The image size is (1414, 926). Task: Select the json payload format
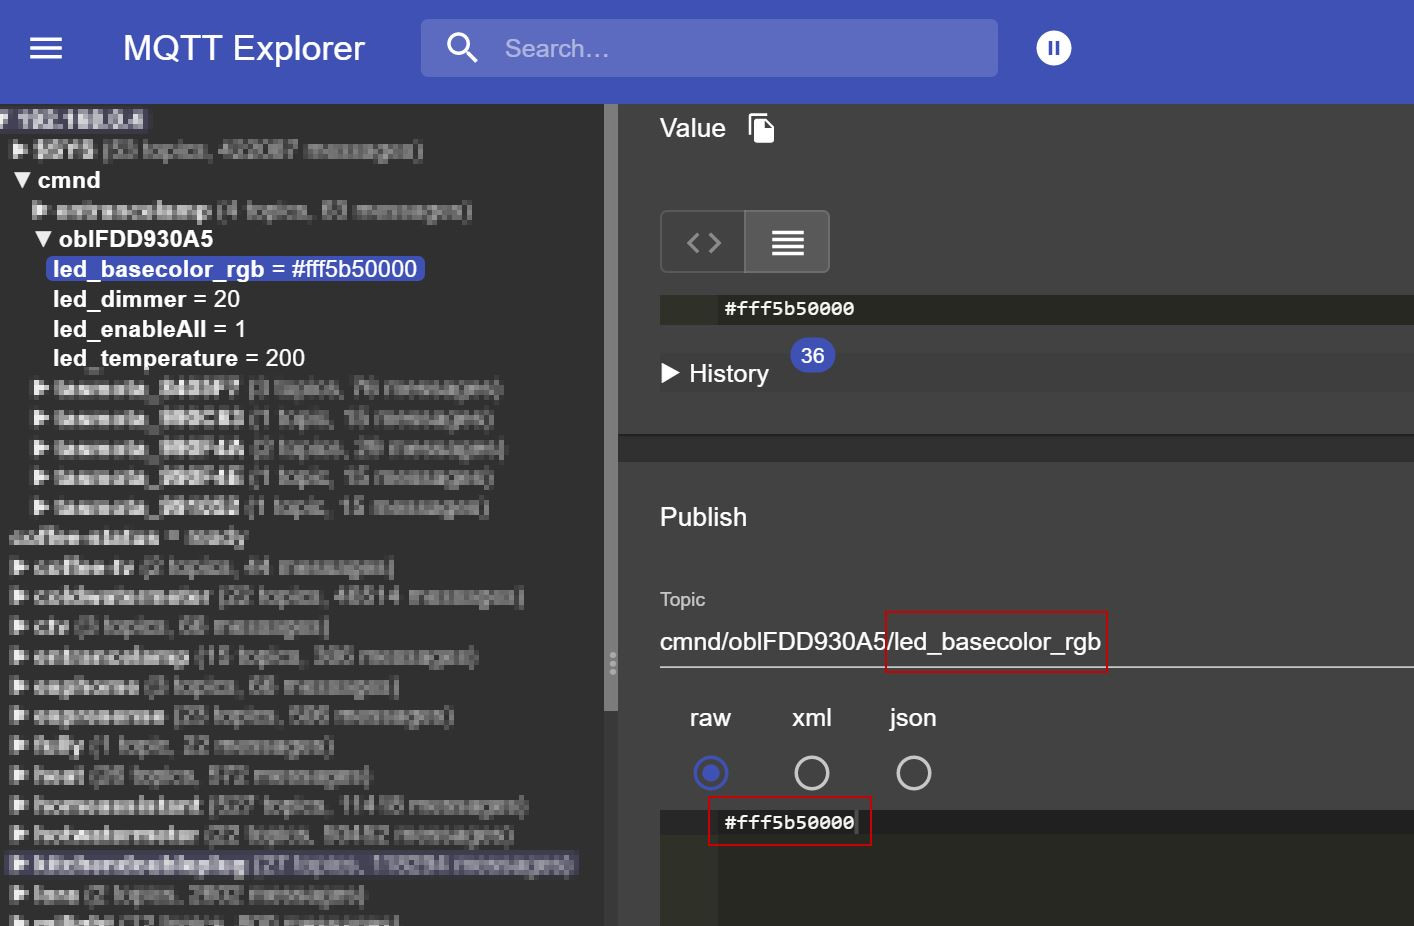click(x=913, y=773)
